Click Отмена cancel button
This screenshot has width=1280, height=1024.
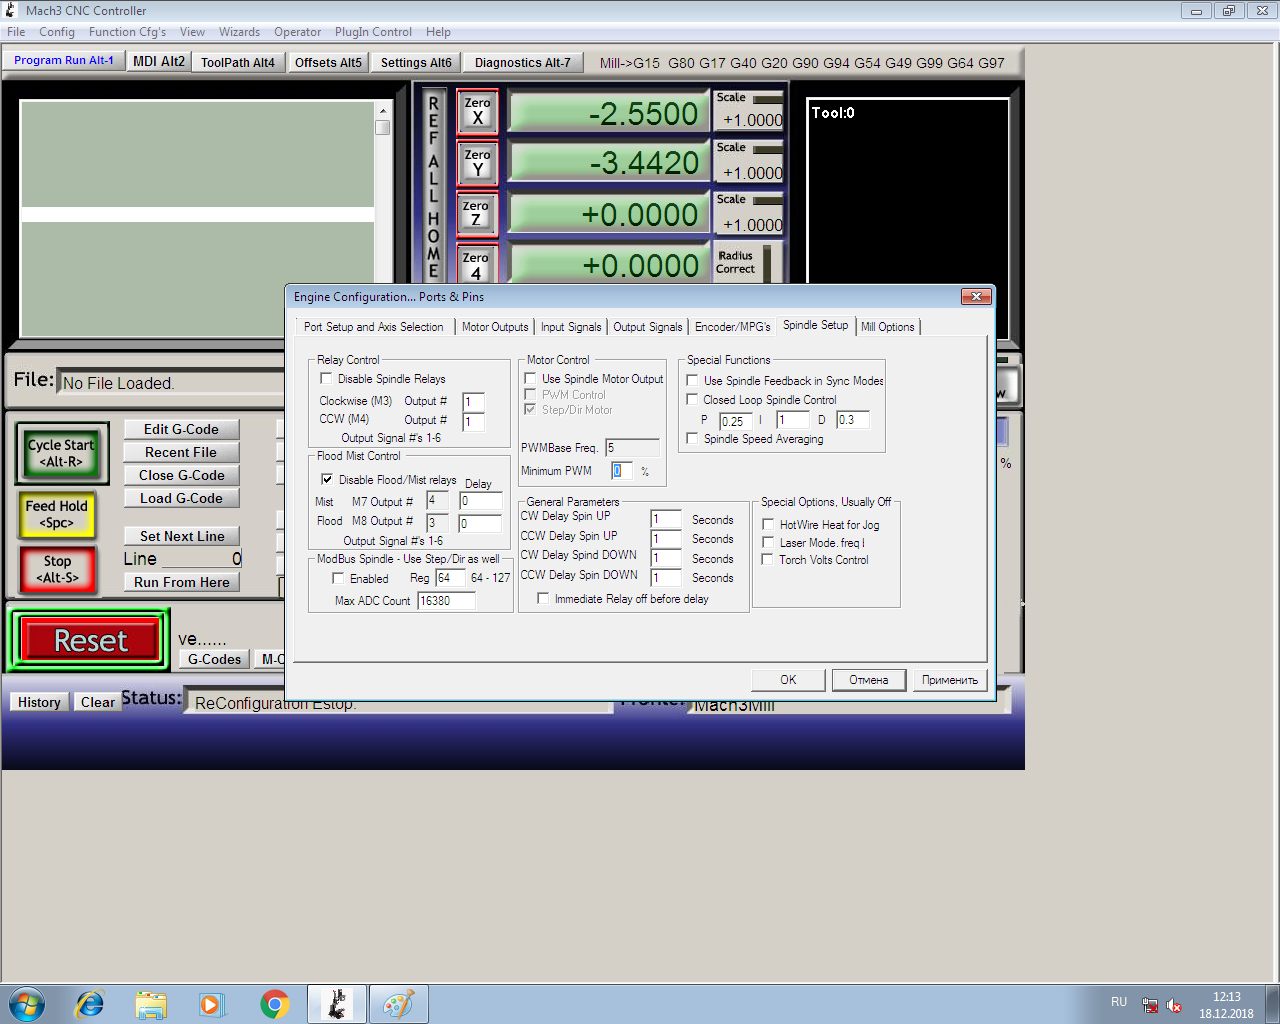click(869, 680)
